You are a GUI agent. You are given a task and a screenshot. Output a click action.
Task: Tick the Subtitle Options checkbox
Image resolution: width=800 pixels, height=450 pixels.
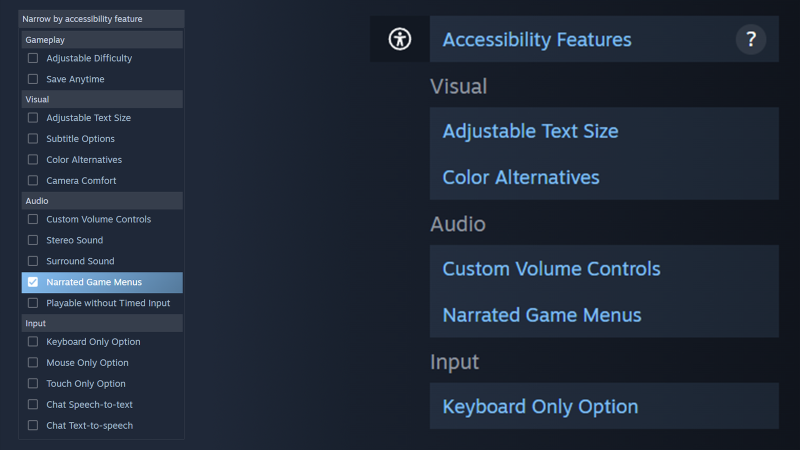tap(33, 139)
